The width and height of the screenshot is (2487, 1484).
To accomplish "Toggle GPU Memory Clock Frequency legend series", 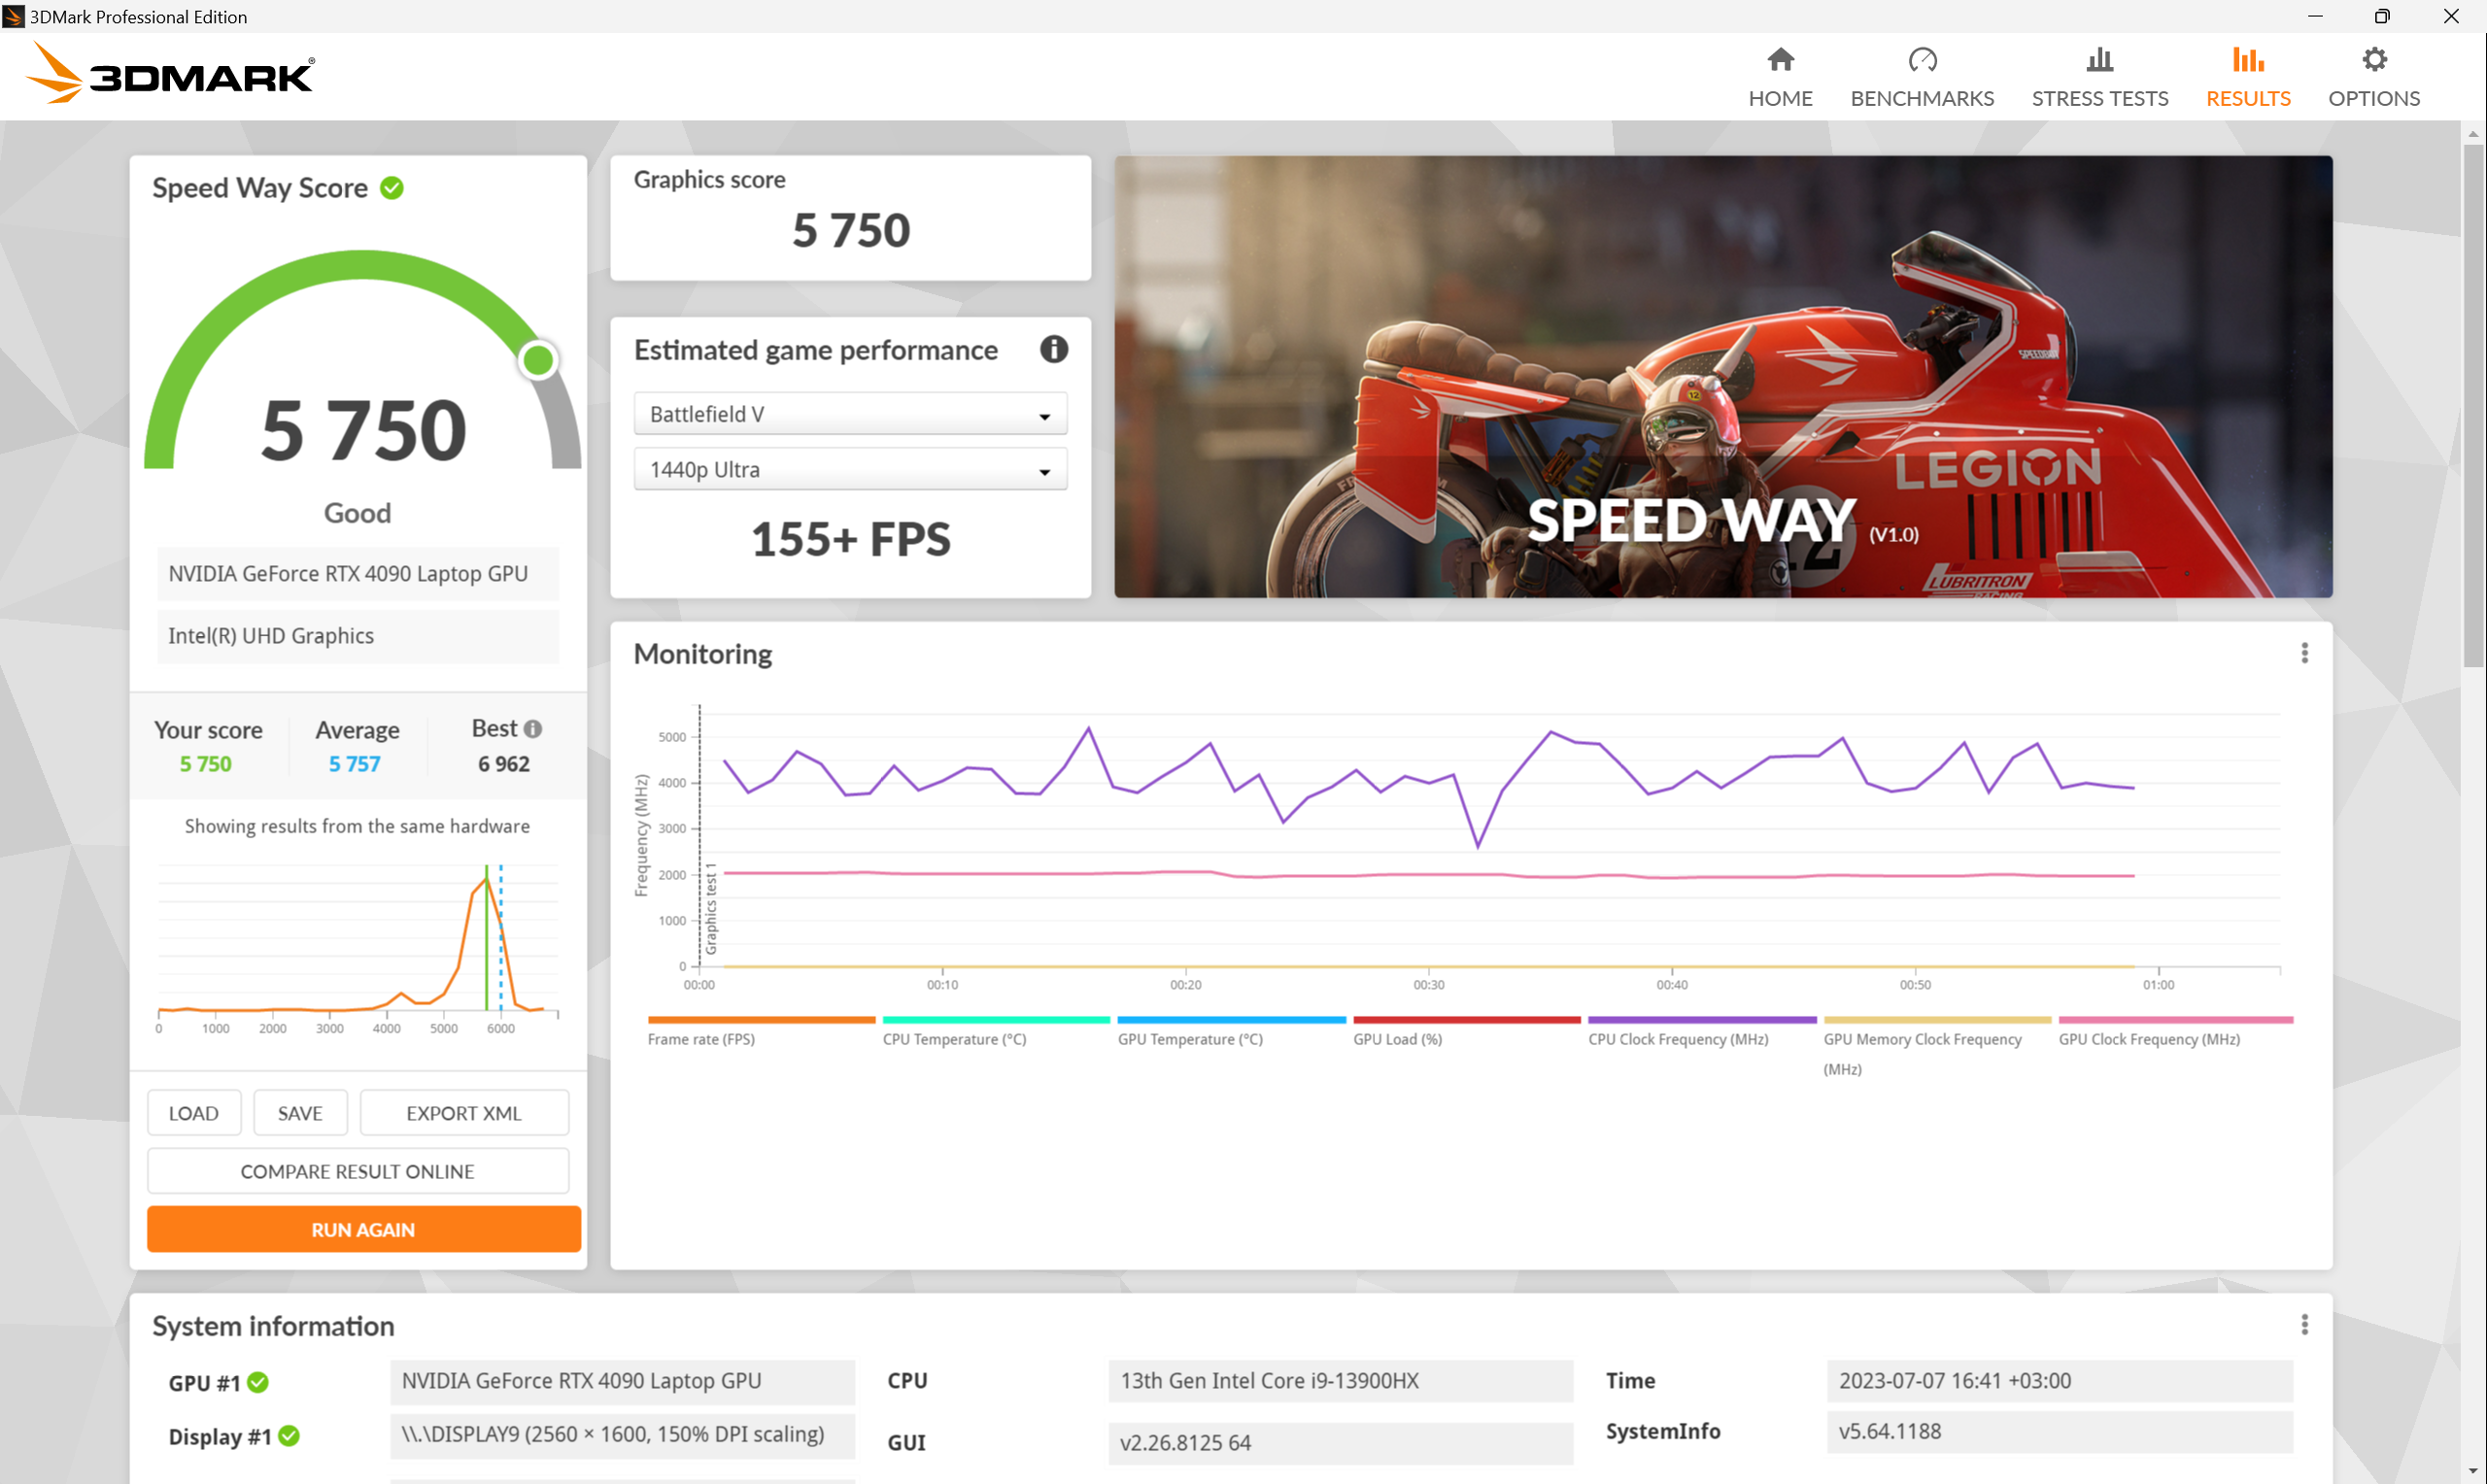I will click(x=1937, y=1046).
